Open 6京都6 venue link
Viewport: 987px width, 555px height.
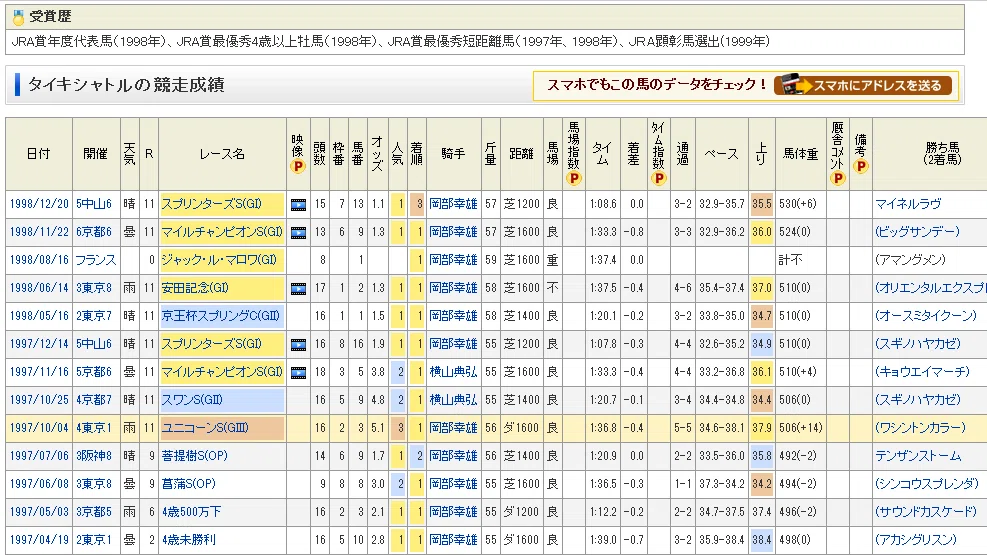tap(94, 232)
